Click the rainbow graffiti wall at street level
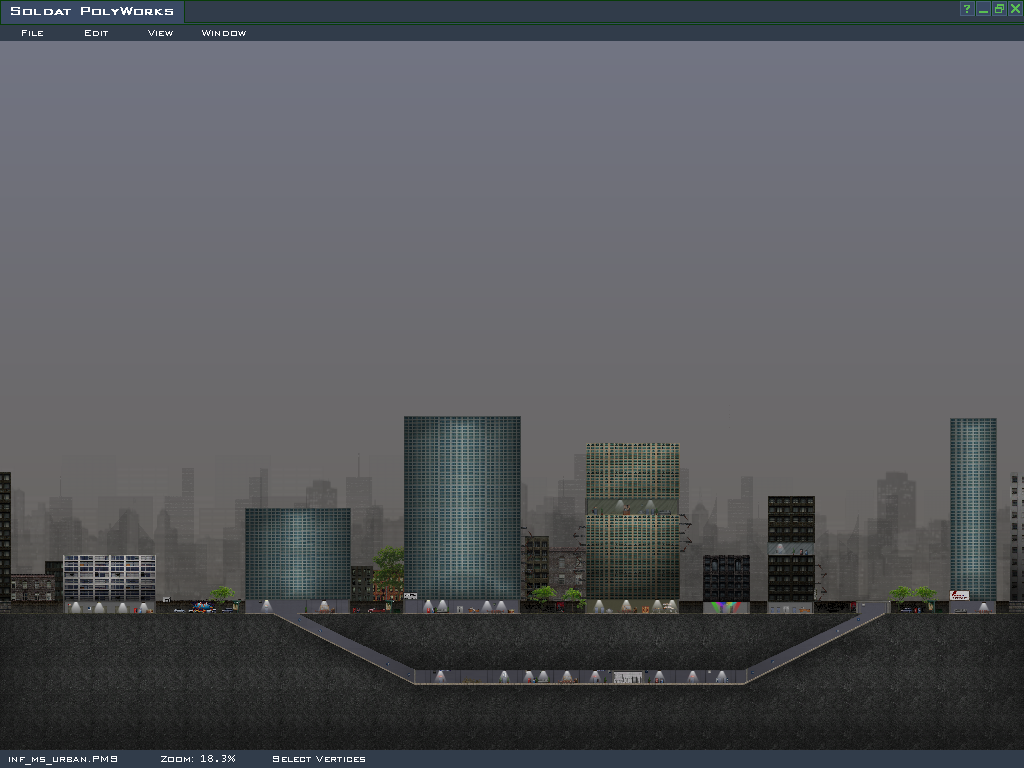Viewport: 1024px width, 768px height. (727, 607)
